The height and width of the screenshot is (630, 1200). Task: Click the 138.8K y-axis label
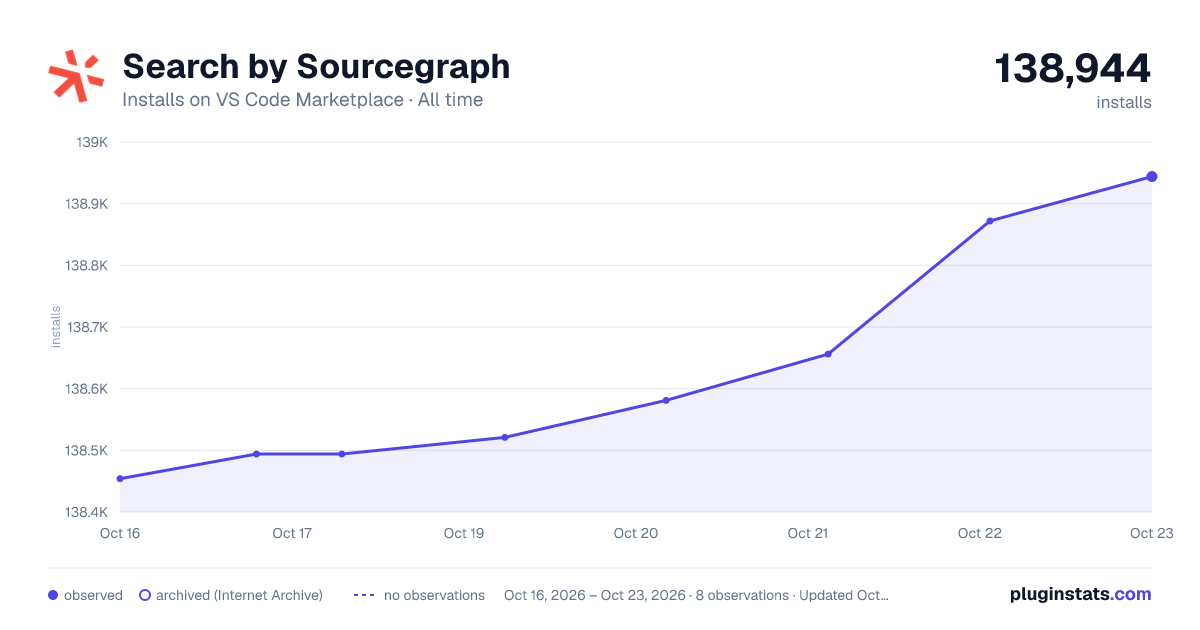click(x=87, y=266)
